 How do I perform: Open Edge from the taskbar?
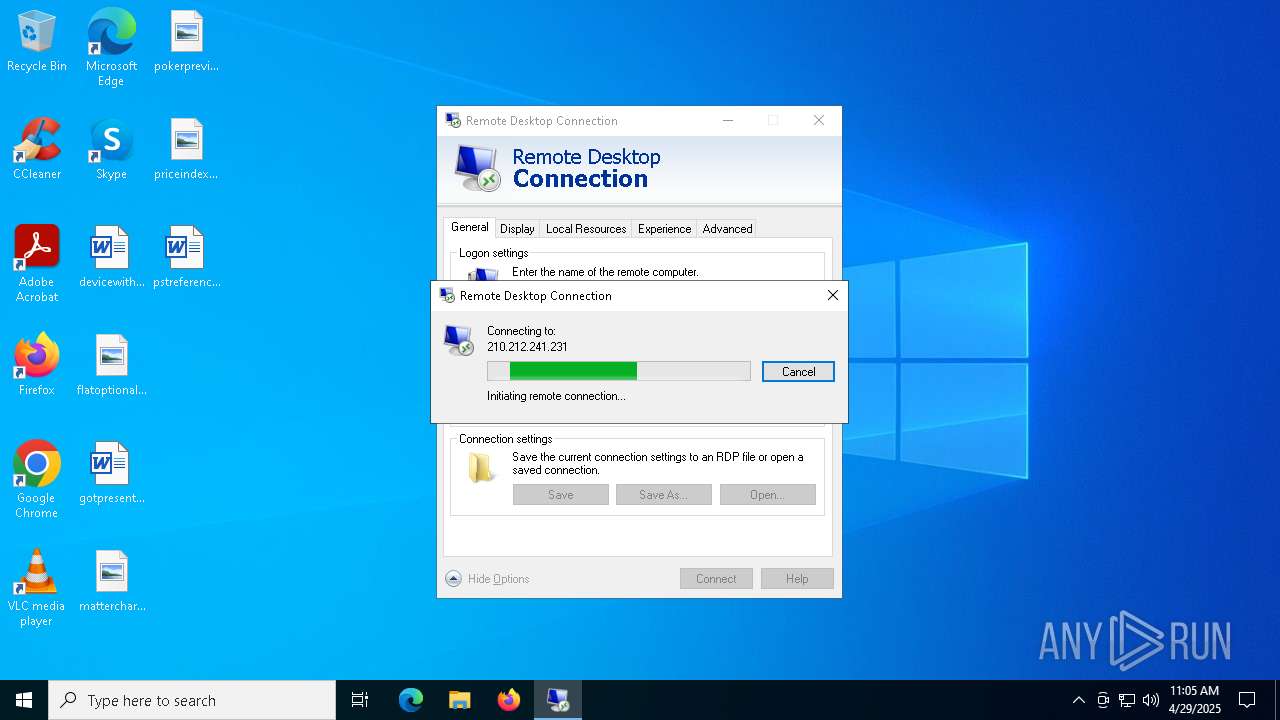[x=411, y=700]
